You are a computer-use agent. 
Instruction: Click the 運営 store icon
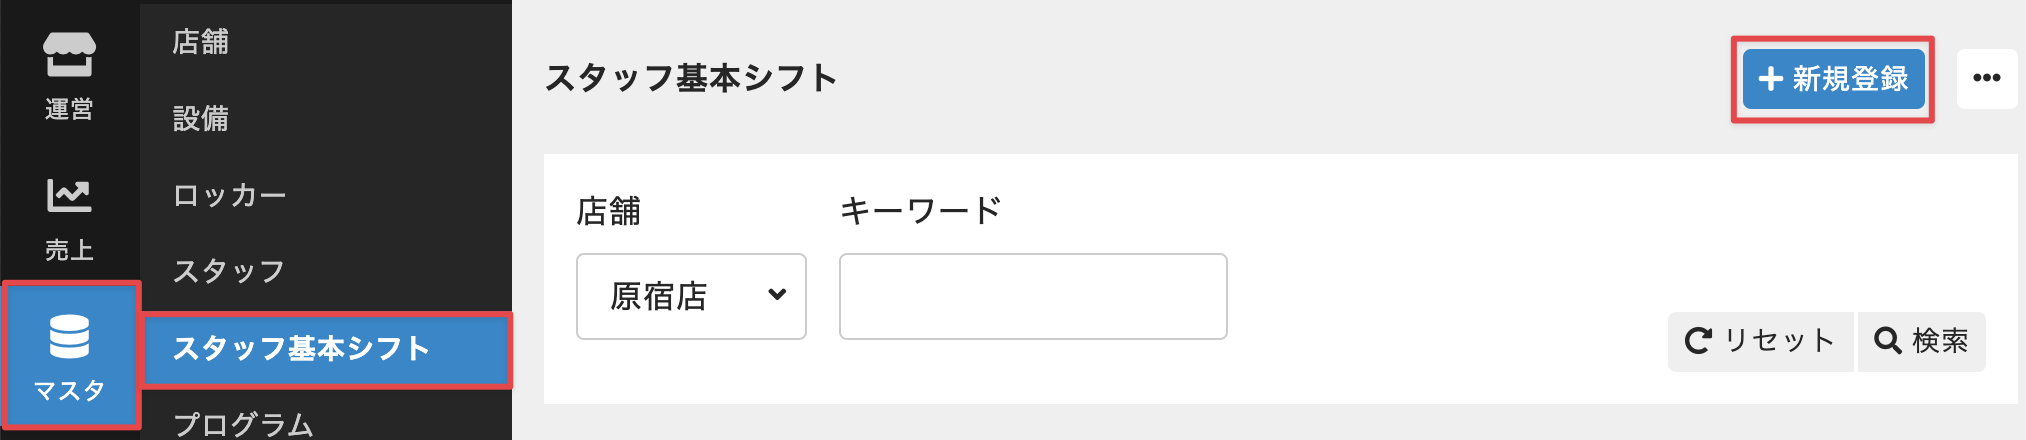[69, 54]
